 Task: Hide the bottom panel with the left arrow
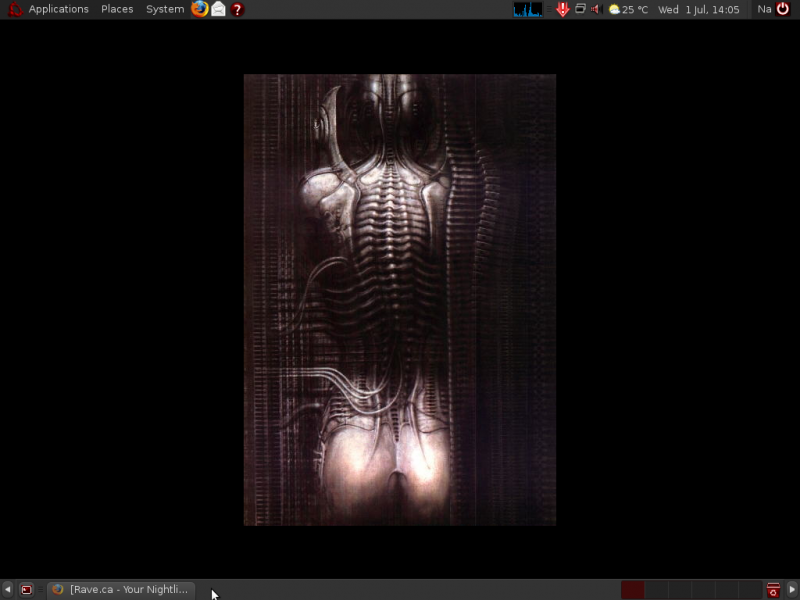(7, 590)
